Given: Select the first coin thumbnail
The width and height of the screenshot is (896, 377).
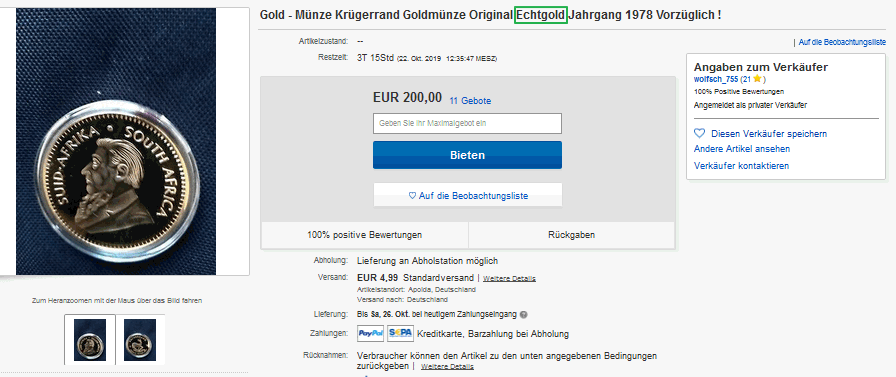Looking at the screenshot, I should pyautogui.click(x=90, y=340).
